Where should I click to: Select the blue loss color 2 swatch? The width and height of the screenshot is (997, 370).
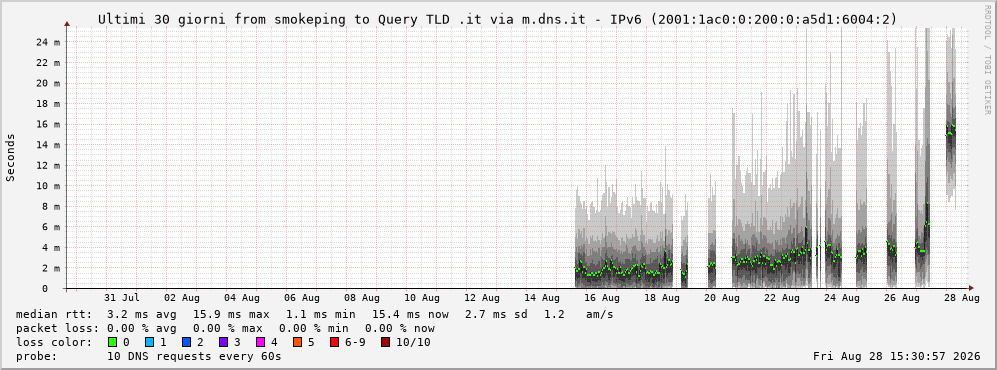pos(186,342)
